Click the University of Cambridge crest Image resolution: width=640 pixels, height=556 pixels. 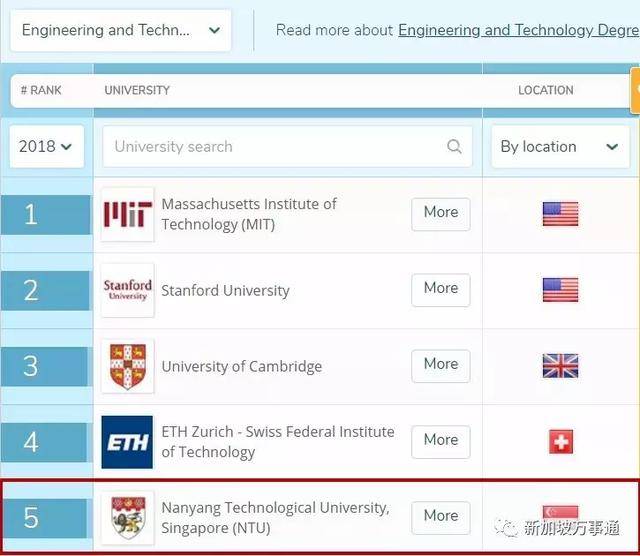pyautogui.click(x=128, y=366)
